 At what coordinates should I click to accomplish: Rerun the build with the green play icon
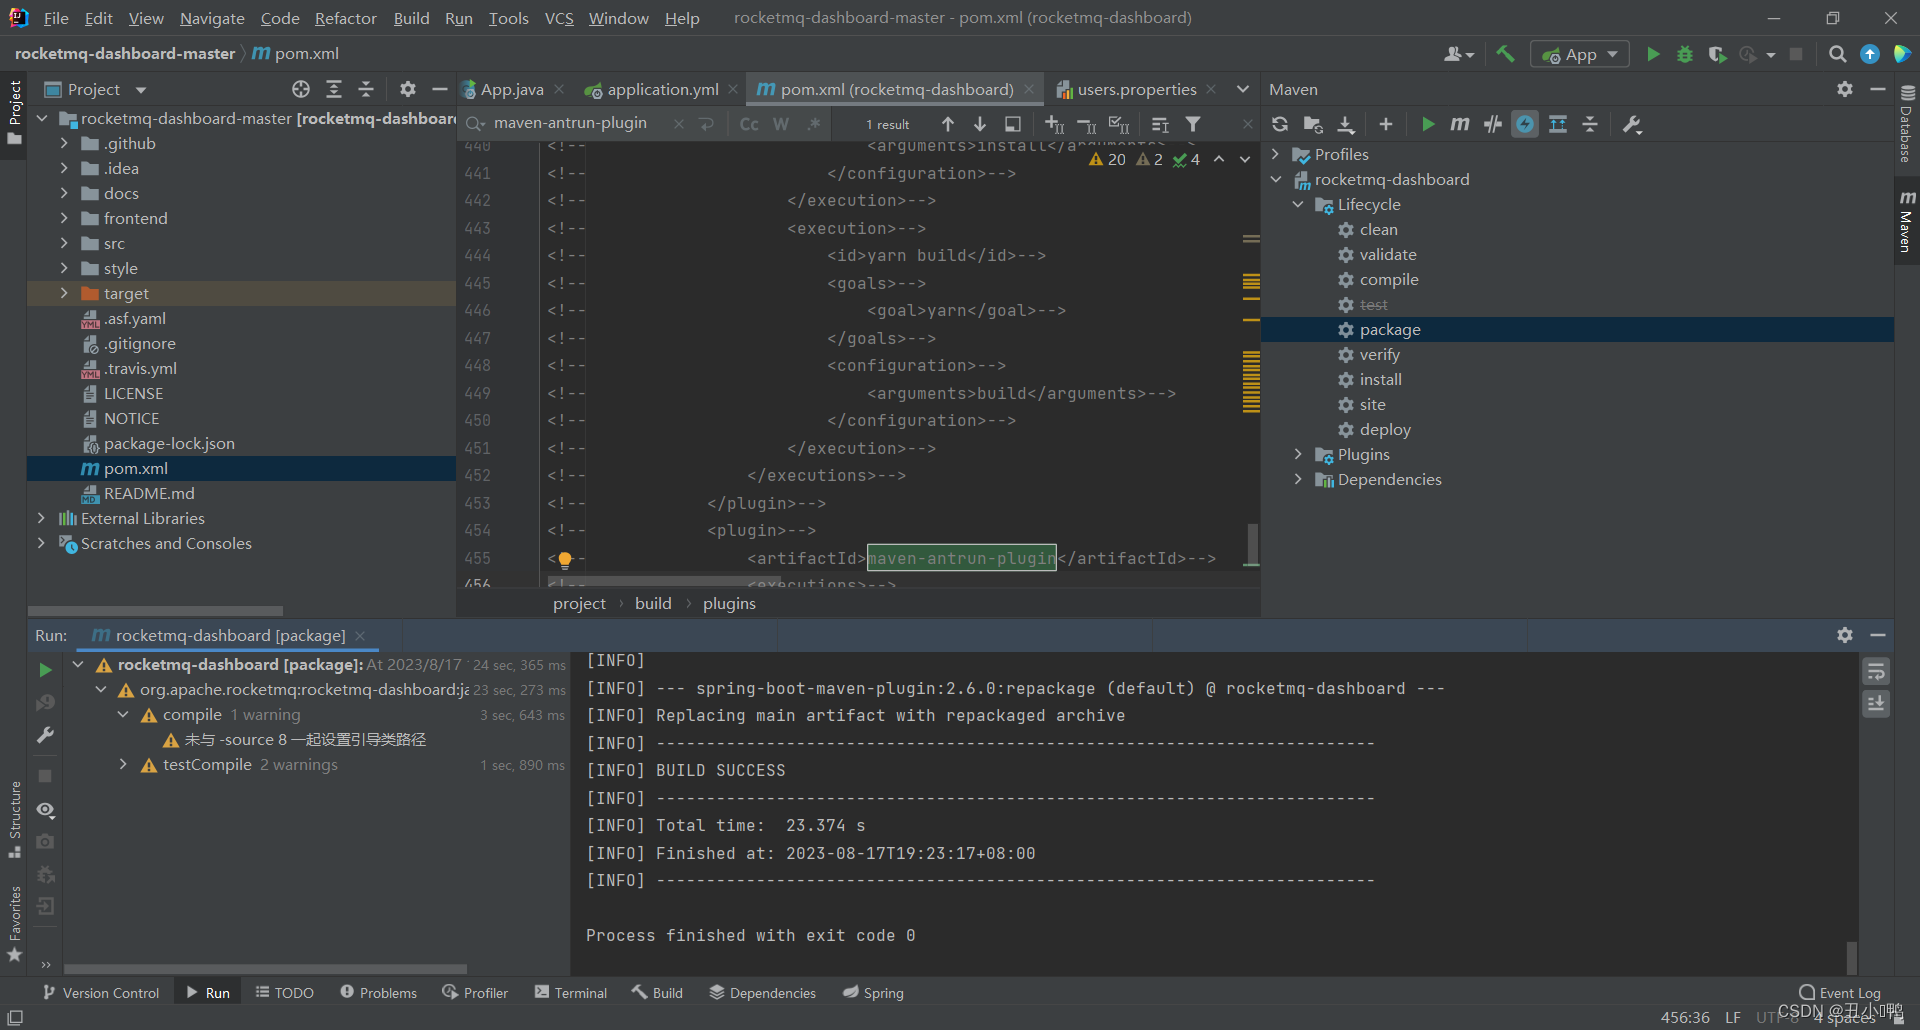pyautogui.click(x=44, y=670)
